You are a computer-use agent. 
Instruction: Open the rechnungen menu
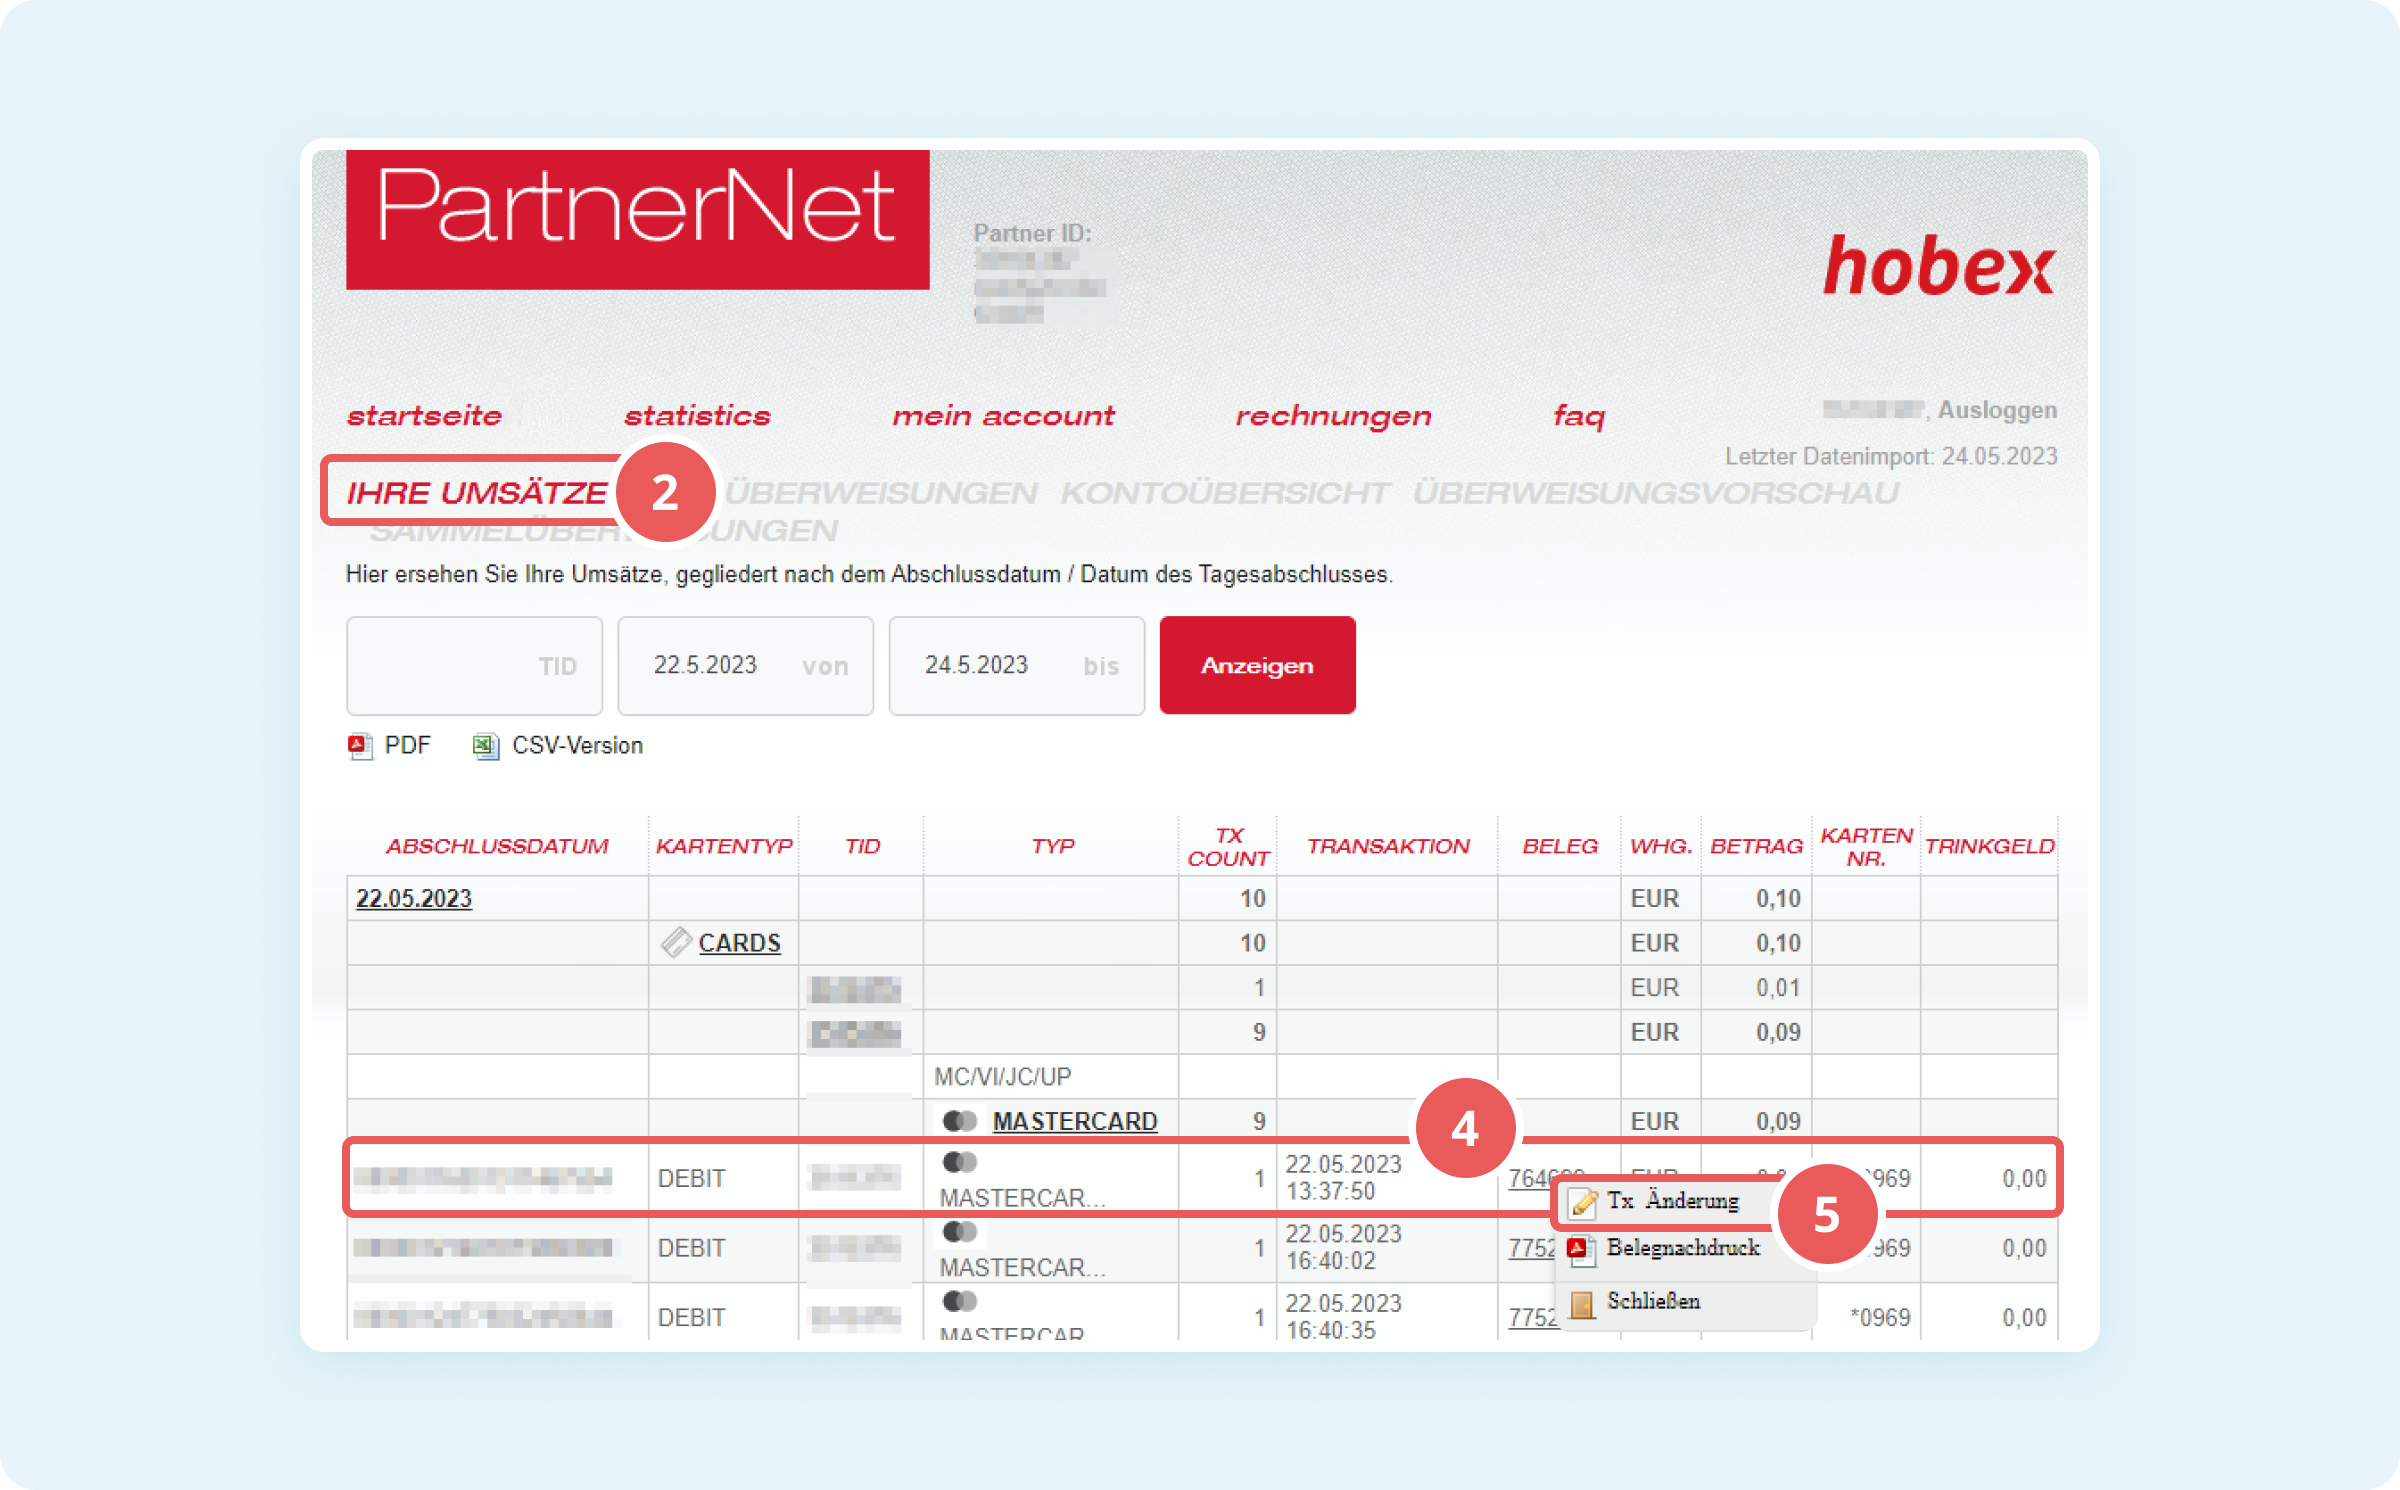[x=1333, y=416]
